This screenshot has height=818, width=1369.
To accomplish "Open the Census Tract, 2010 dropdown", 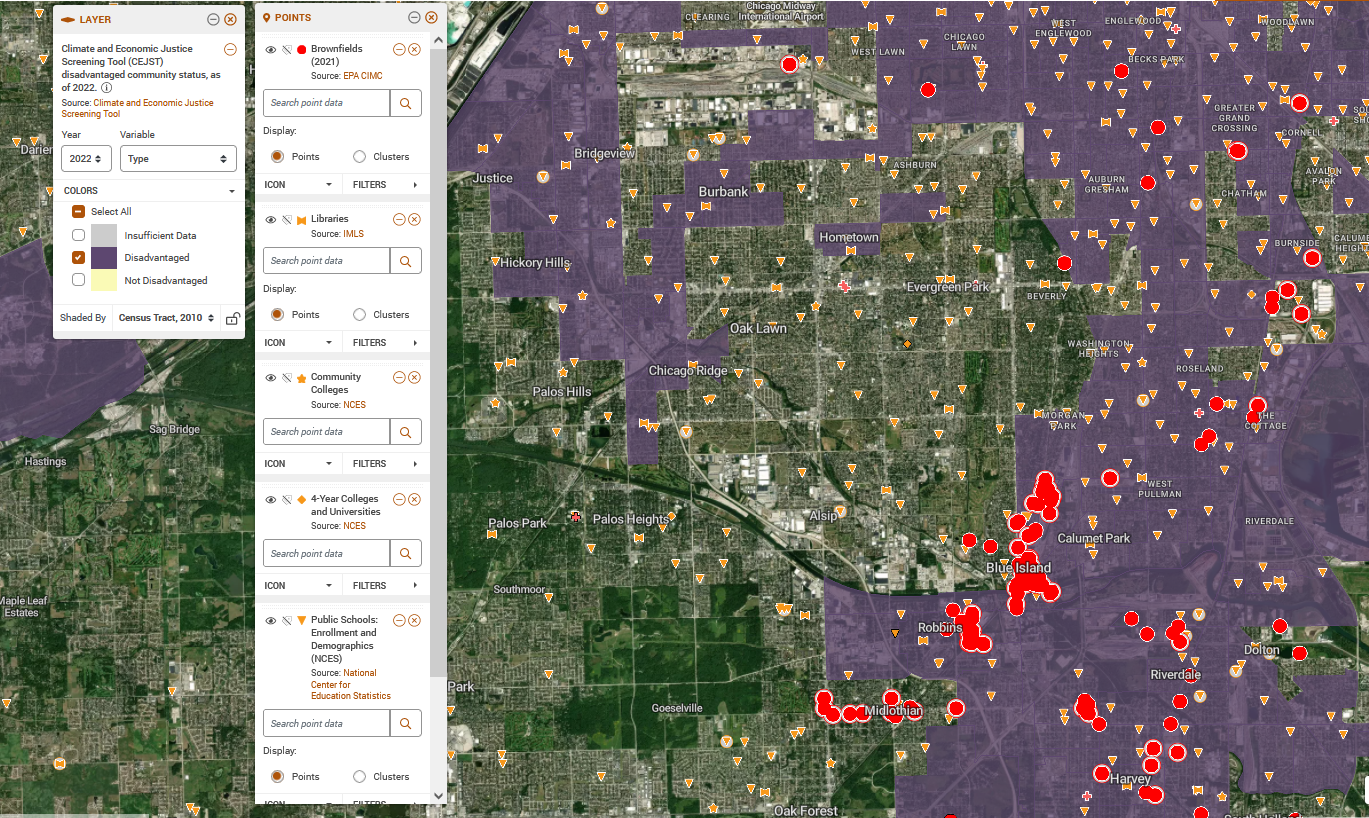I will point(167,318).
